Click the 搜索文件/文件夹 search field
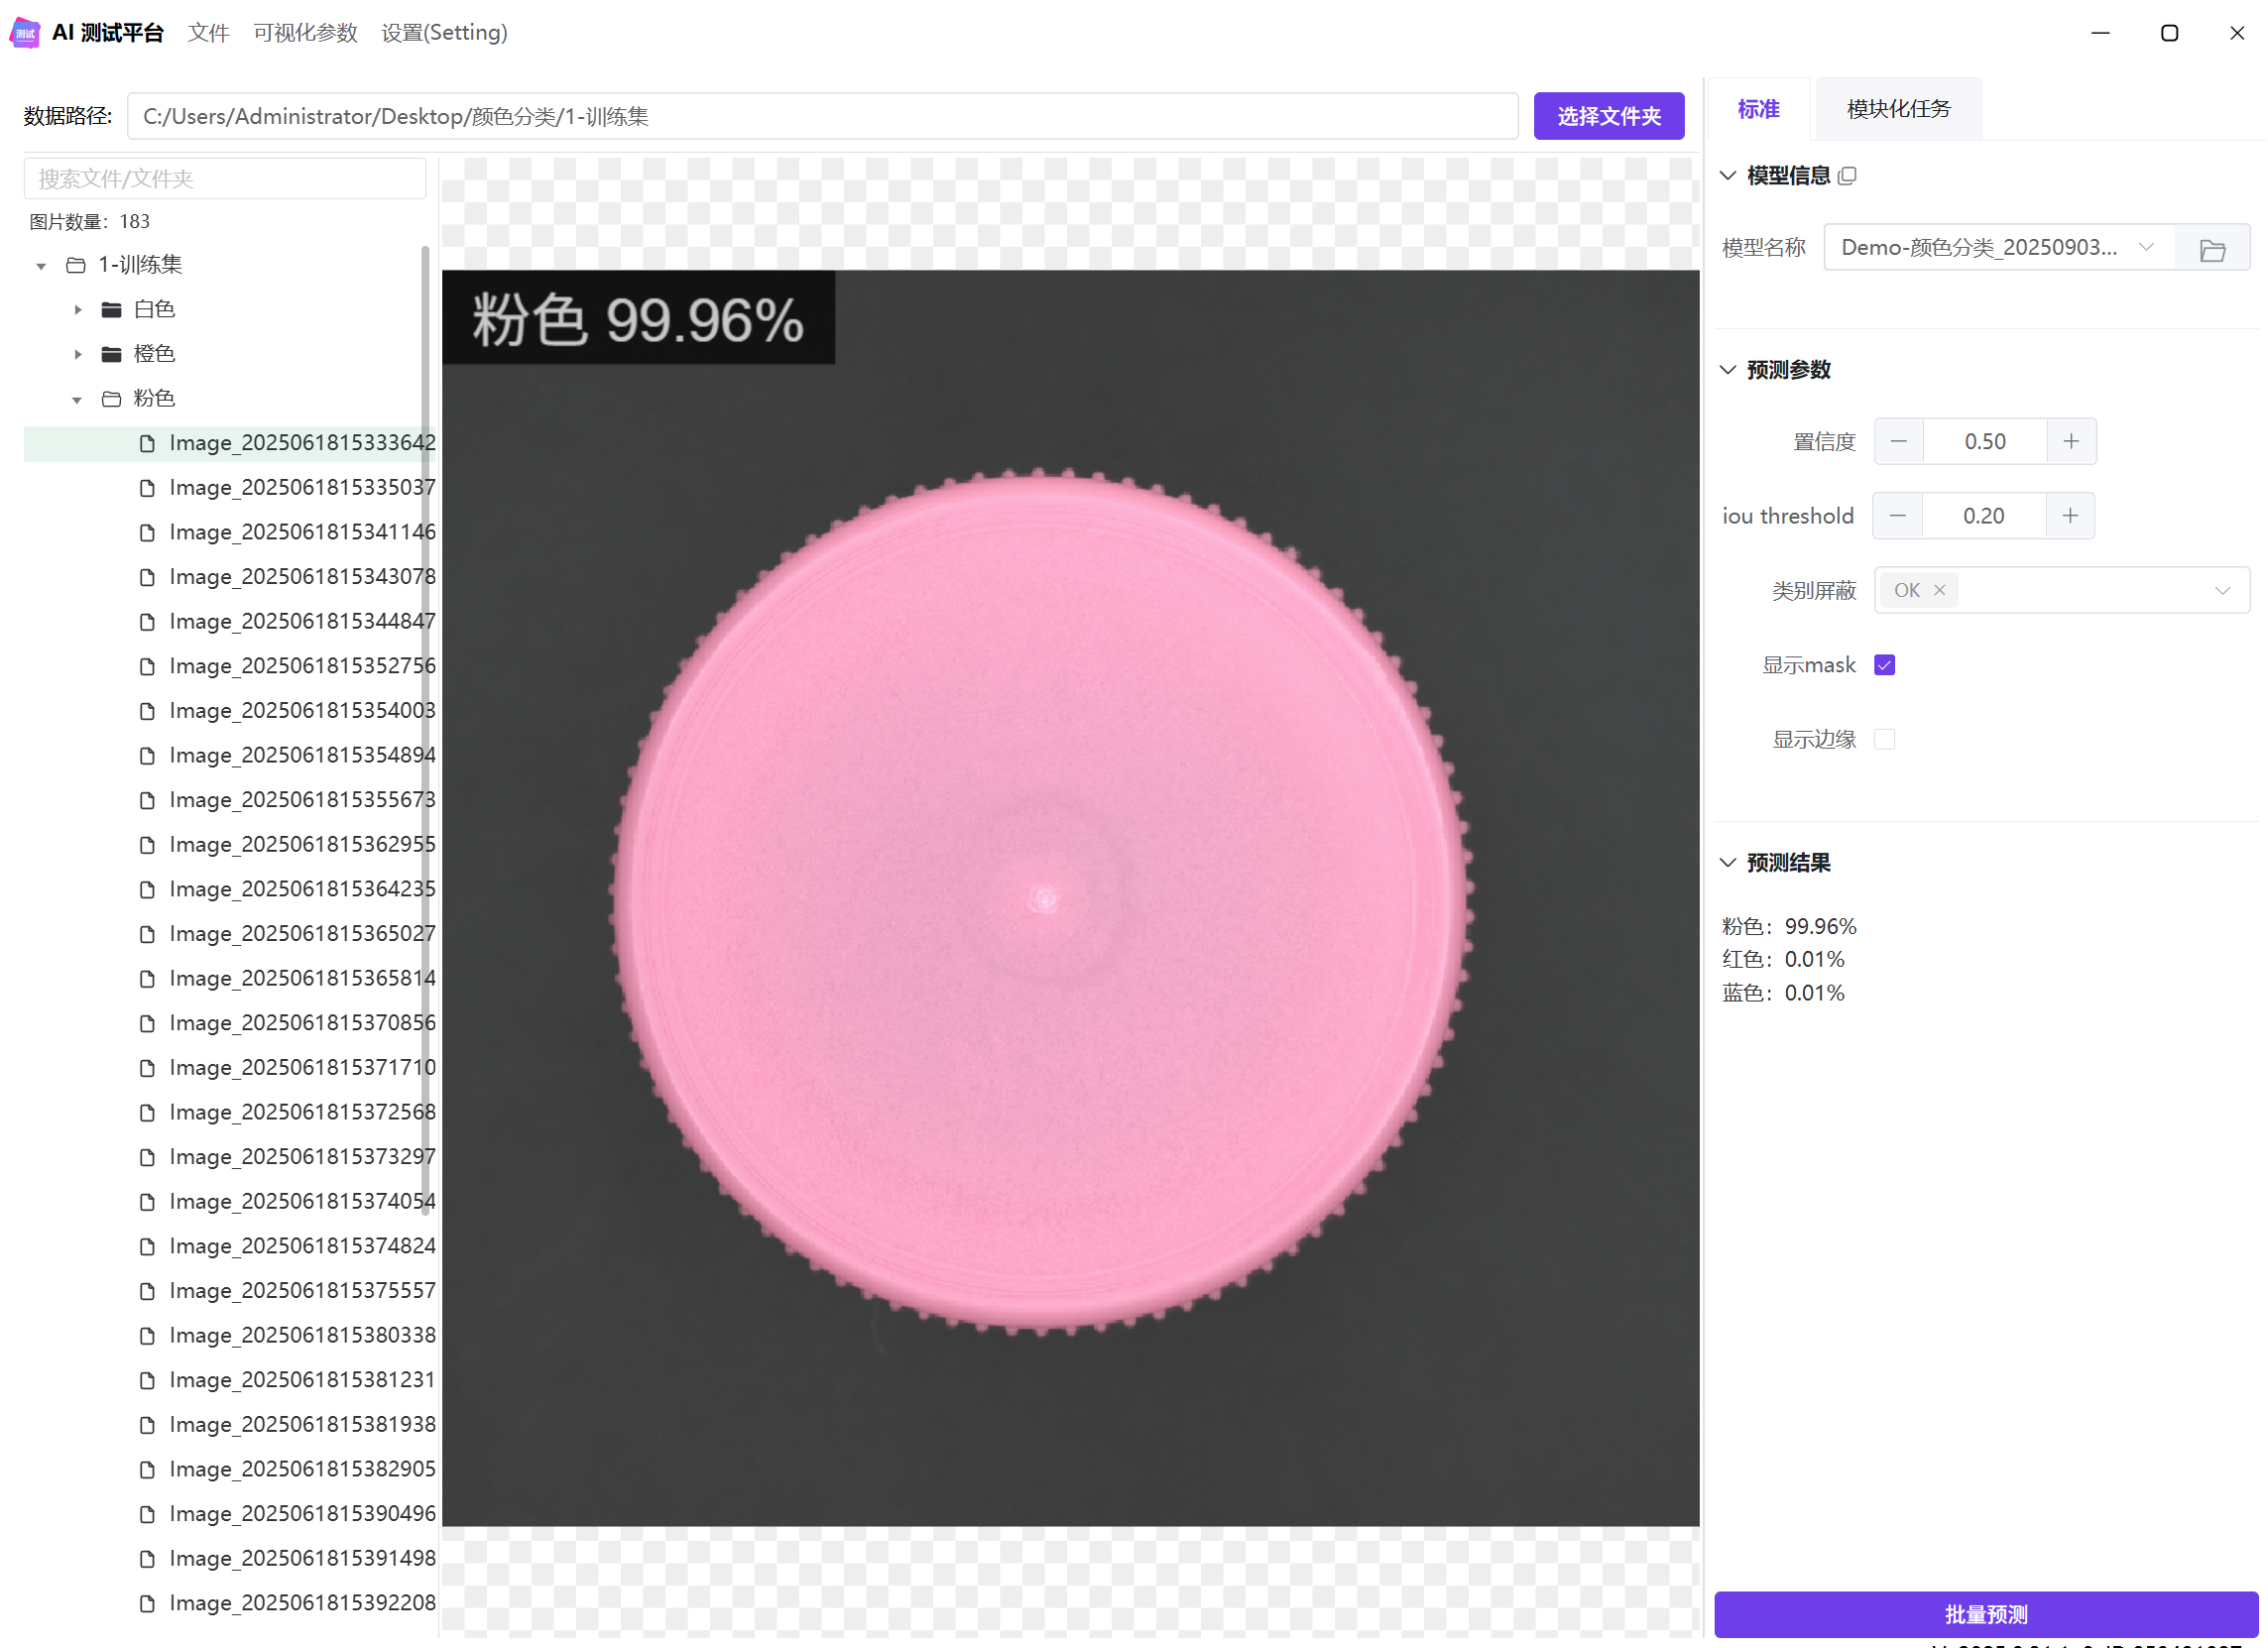Image resolution: width=2268 pixels, height=1648 pixels. (x=225, y=179)
